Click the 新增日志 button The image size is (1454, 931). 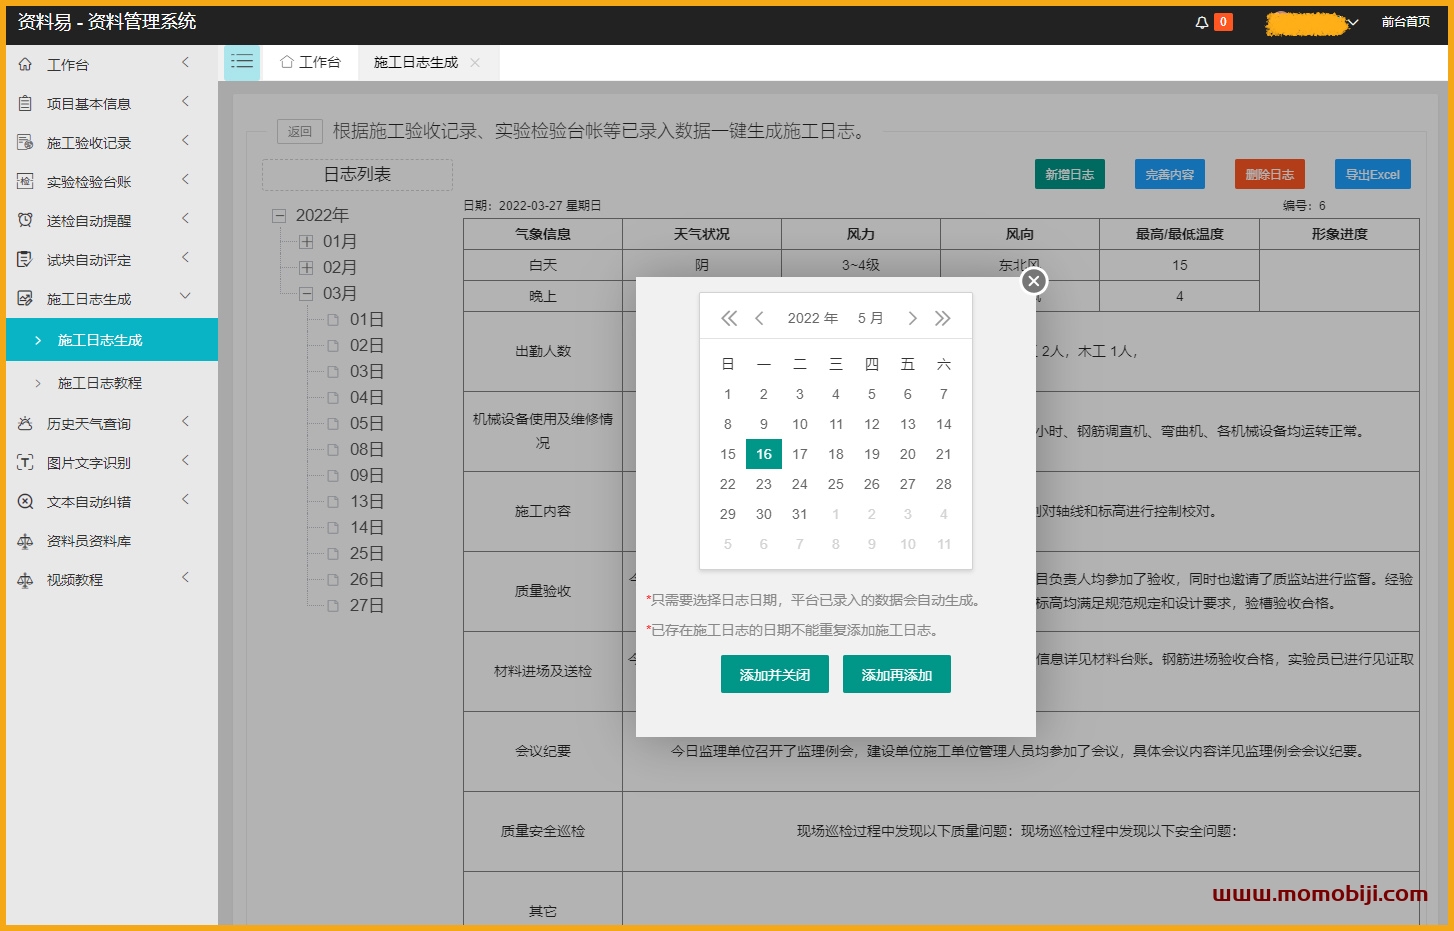(x=1070, y=174)
